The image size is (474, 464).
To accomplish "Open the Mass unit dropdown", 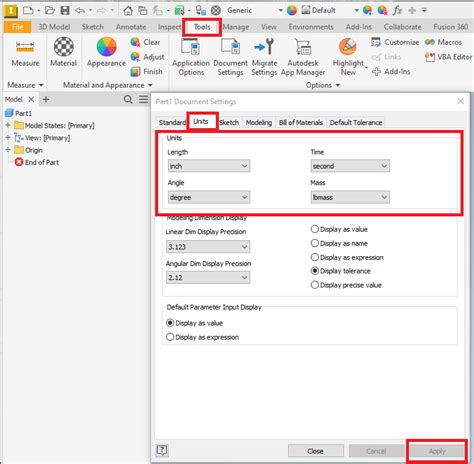I will click(x=350, y=197).
